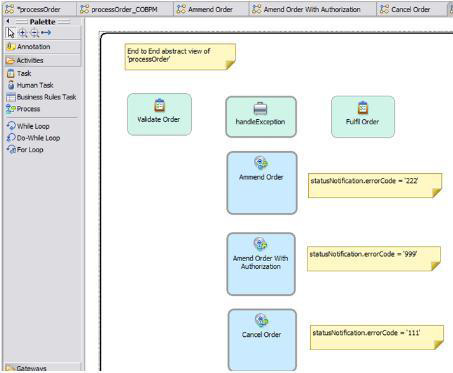Screen dimensions: 453x373
Task: Select the errorCode = '111' annotation
Action: pos(377,337)
